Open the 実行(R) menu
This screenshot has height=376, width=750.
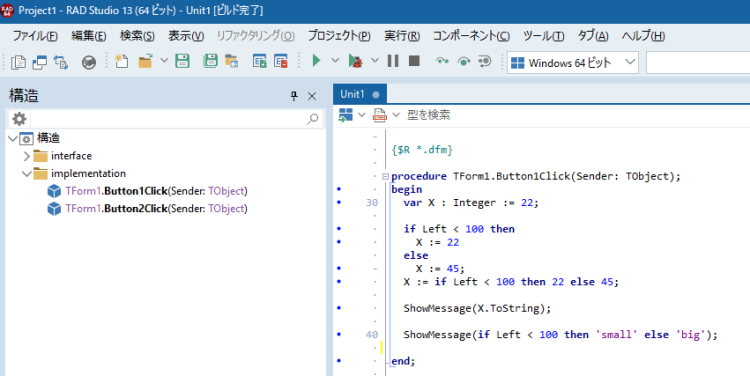pyautogui.click(x=402, y=36)
